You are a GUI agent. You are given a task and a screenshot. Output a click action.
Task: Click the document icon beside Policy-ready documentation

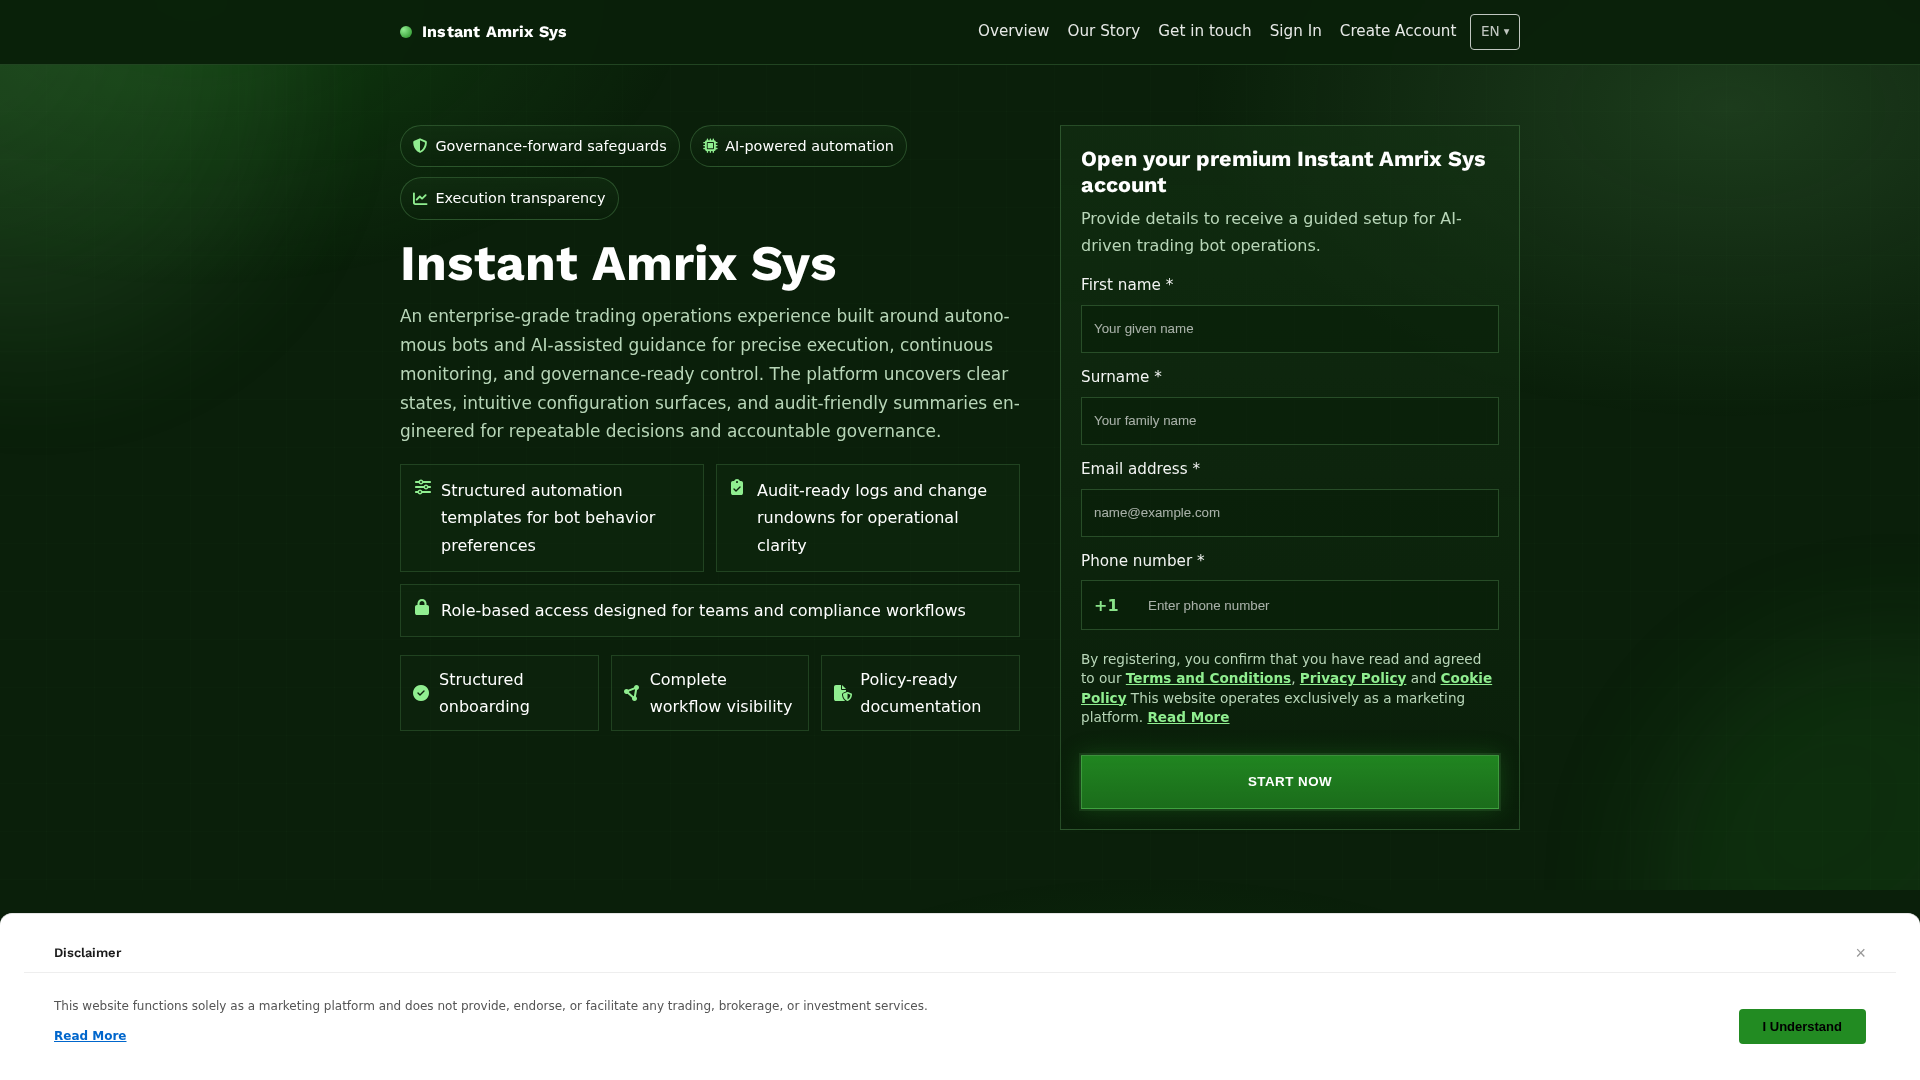(x=843, y=693)
